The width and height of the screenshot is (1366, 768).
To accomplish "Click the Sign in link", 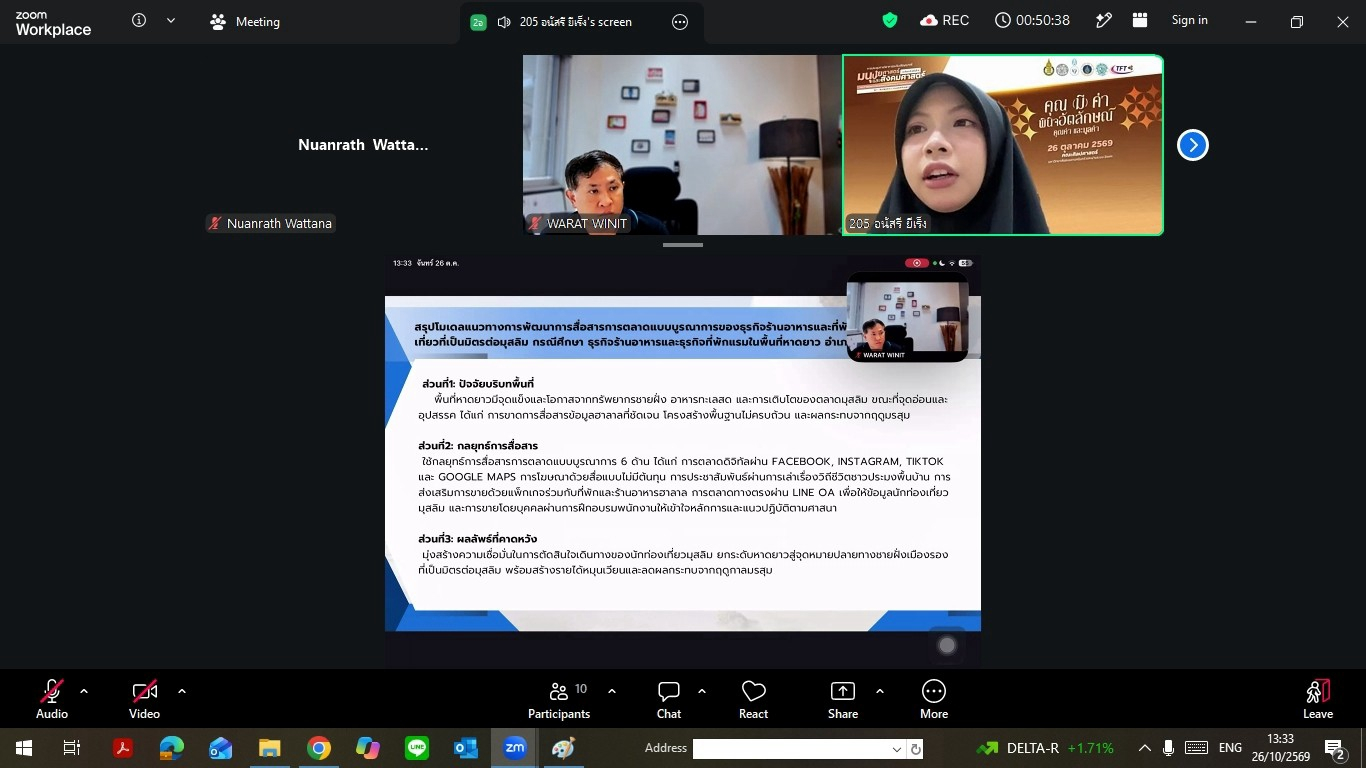I will (1189, 21).
